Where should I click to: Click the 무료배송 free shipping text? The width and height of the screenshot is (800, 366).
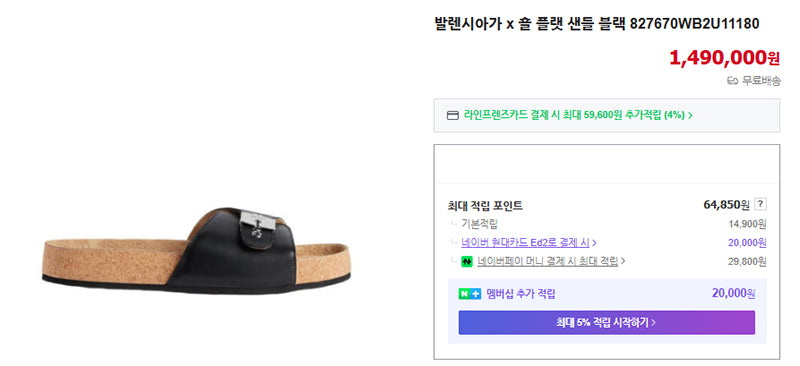[761, 81]
